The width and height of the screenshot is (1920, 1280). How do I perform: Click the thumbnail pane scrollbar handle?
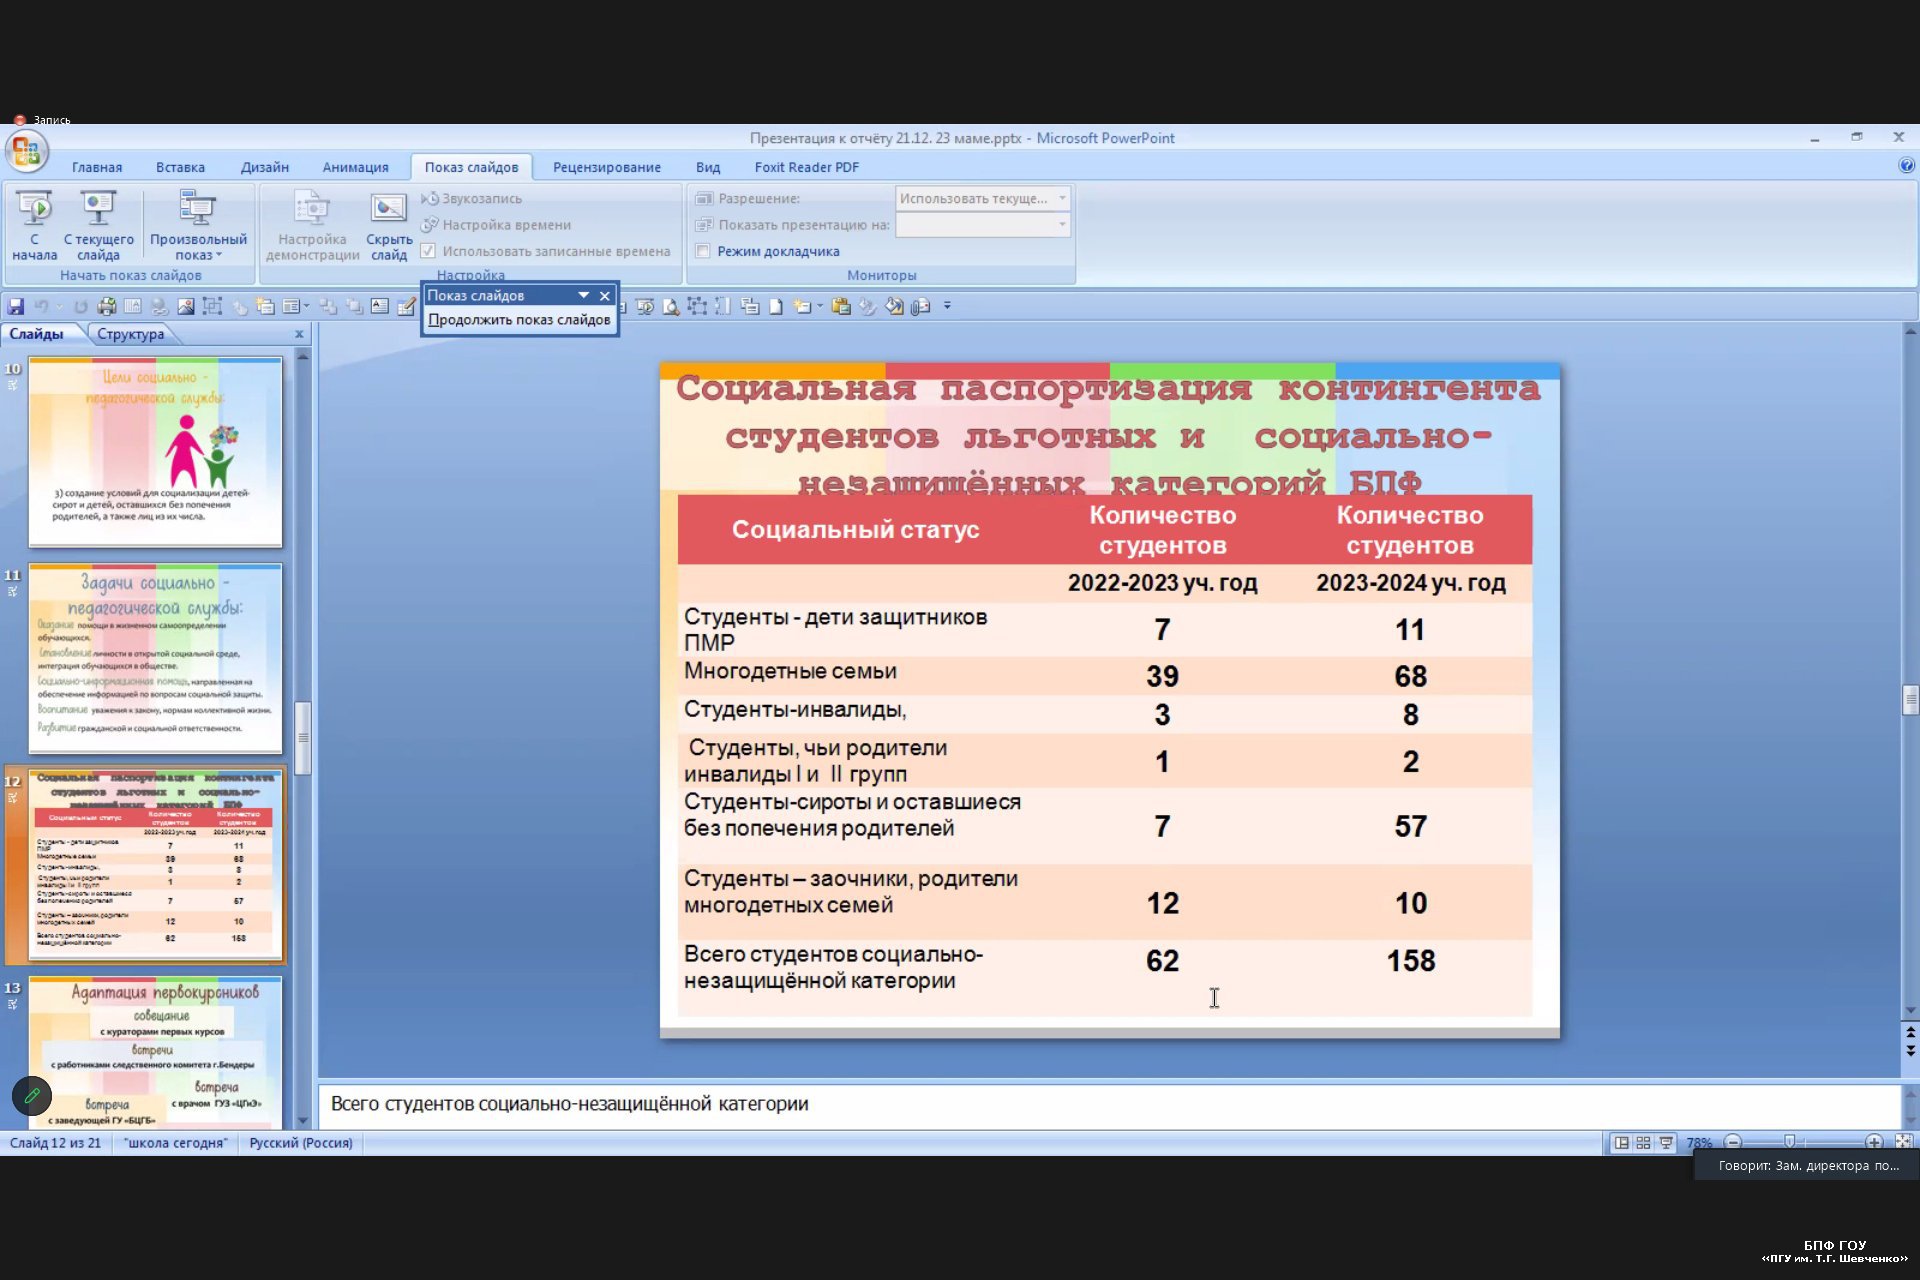click(303, 738)
